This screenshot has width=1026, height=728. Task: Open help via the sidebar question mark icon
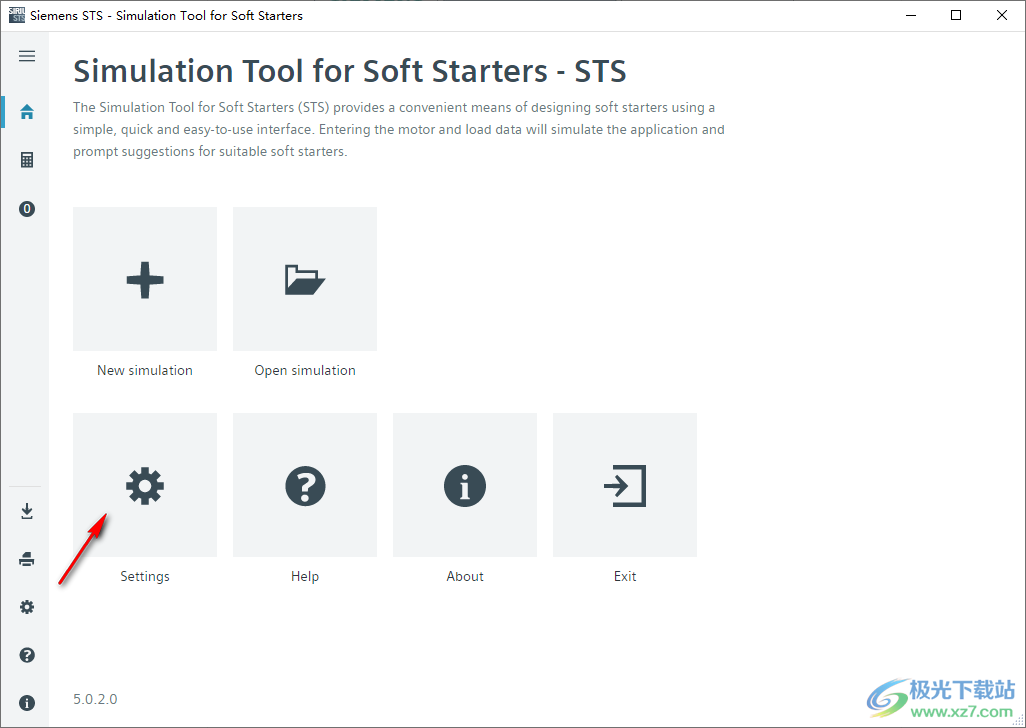click(27, 655)
